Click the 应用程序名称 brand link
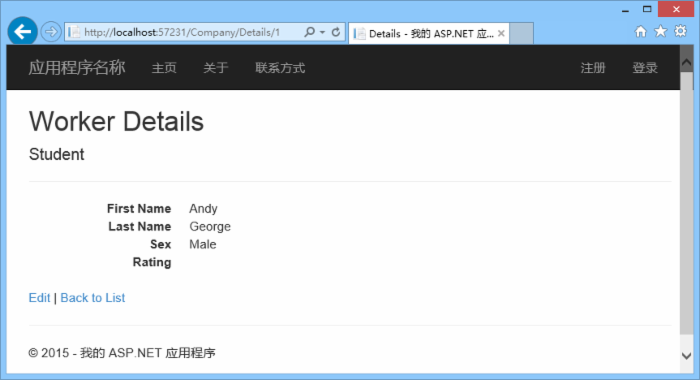This screenshot has width=700, height=380. coord(77,68)
